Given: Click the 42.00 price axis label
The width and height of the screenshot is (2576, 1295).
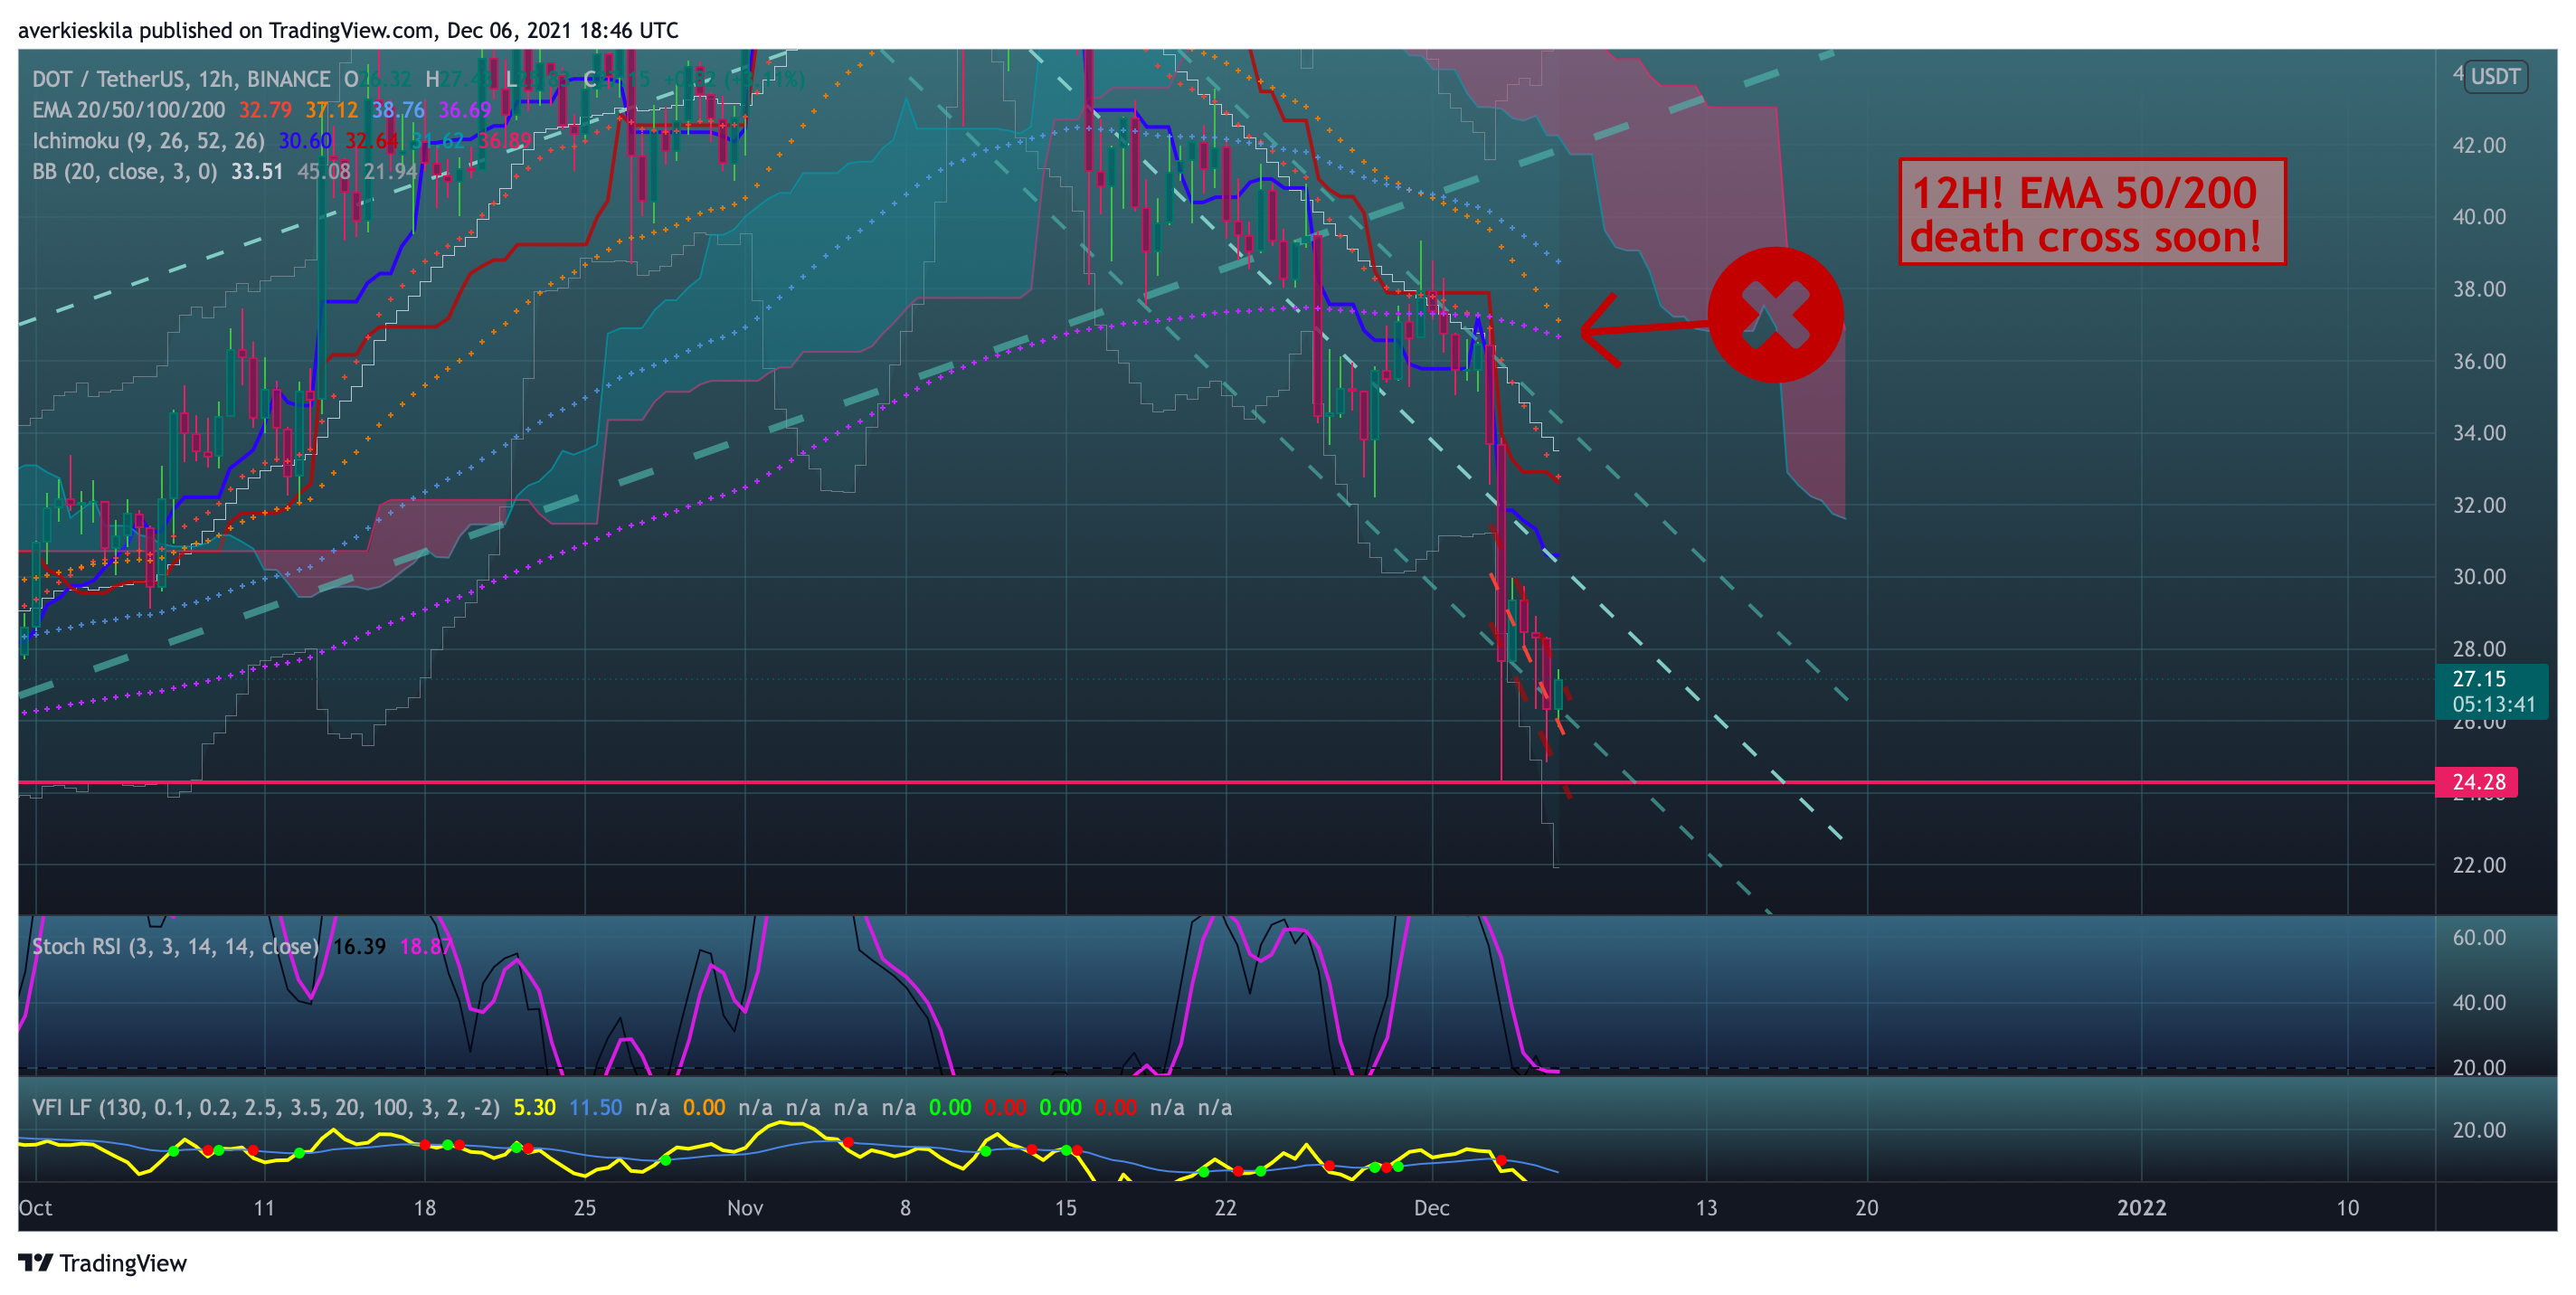Looking at the screenshot, I should [2479, 145].
